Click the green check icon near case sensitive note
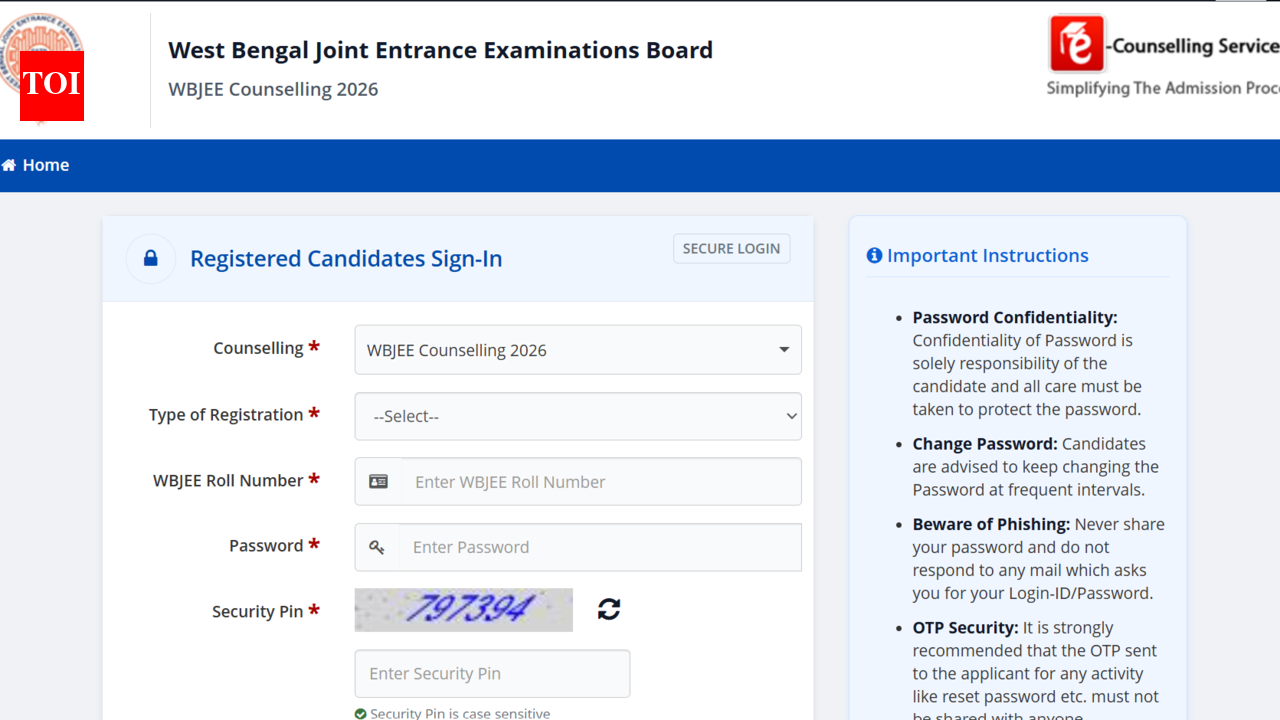The image size is (1280, 720). (361, 714)
